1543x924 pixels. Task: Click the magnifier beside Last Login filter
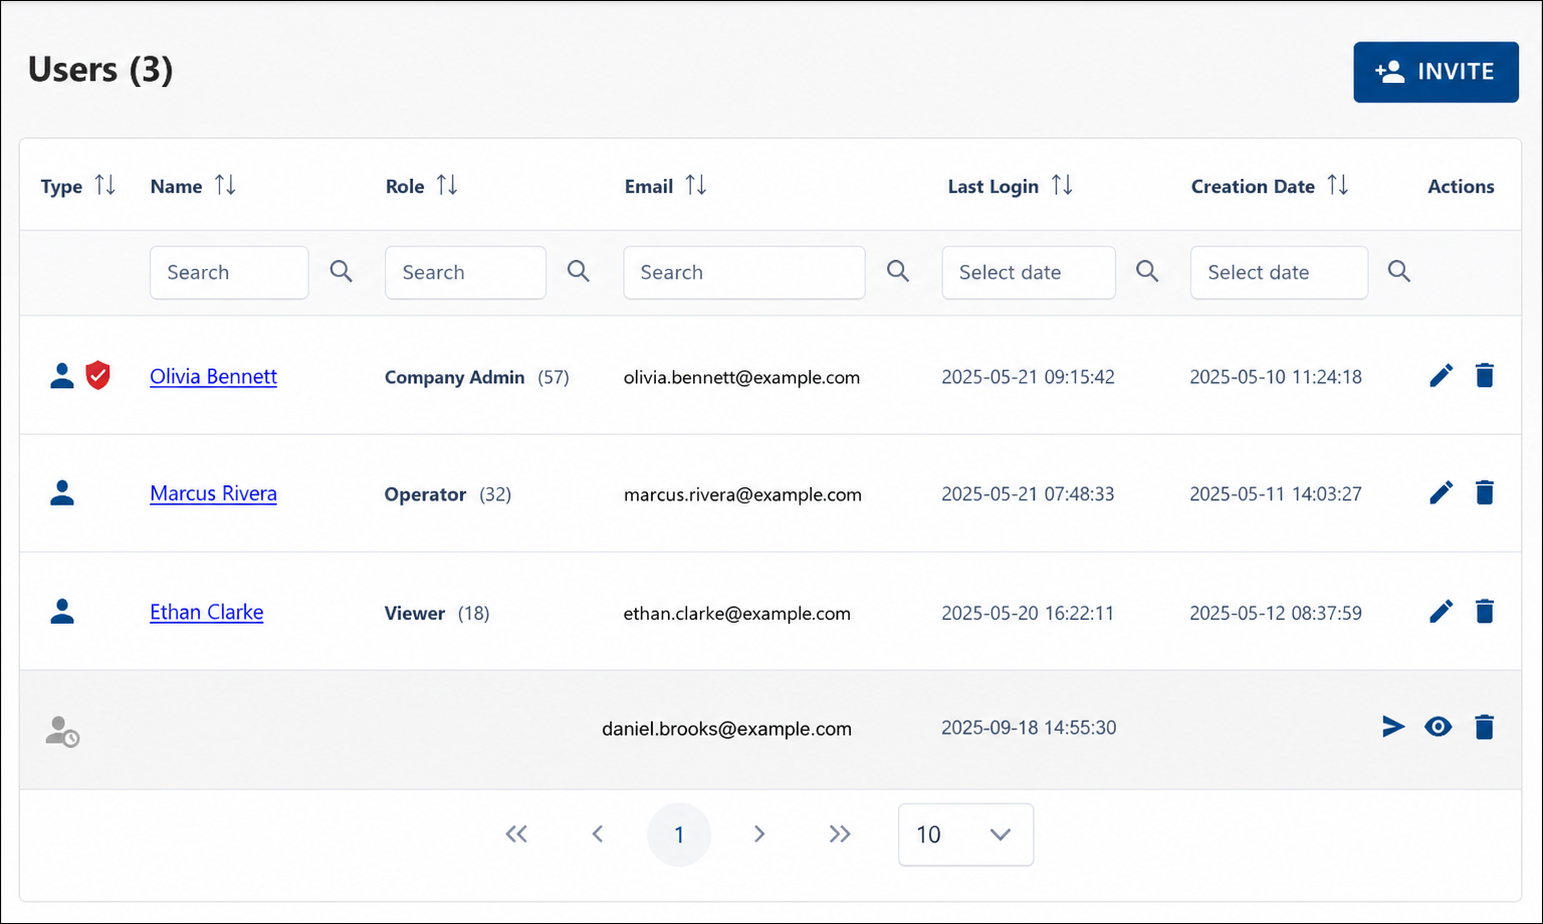pyautogui.click(x=1147, y=271)
